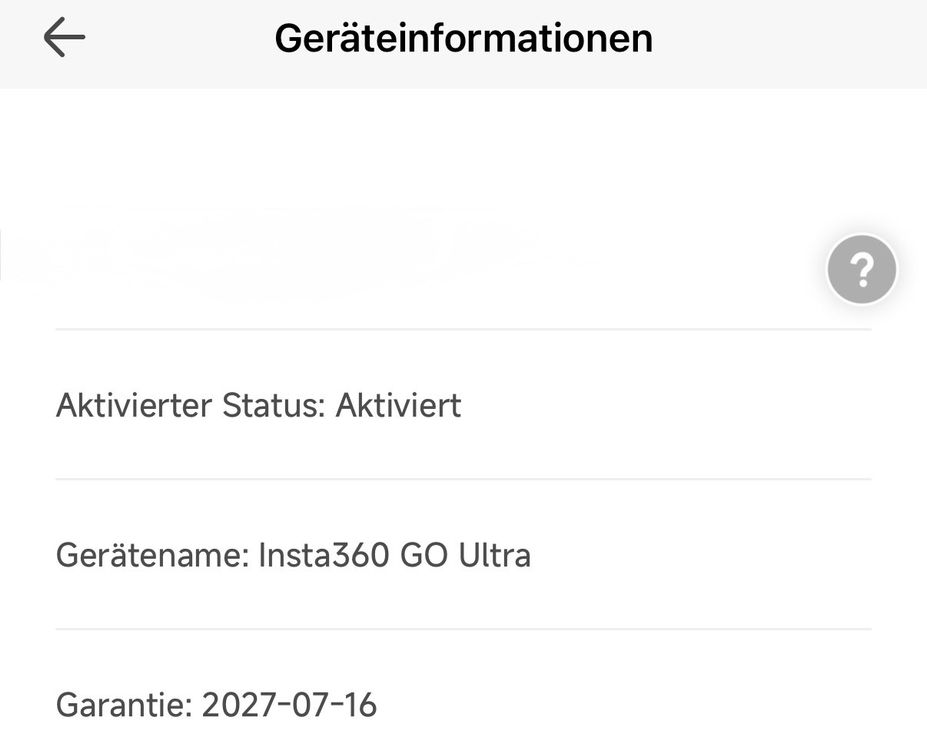Tap the Insta360 word in device name

(324, 556)
